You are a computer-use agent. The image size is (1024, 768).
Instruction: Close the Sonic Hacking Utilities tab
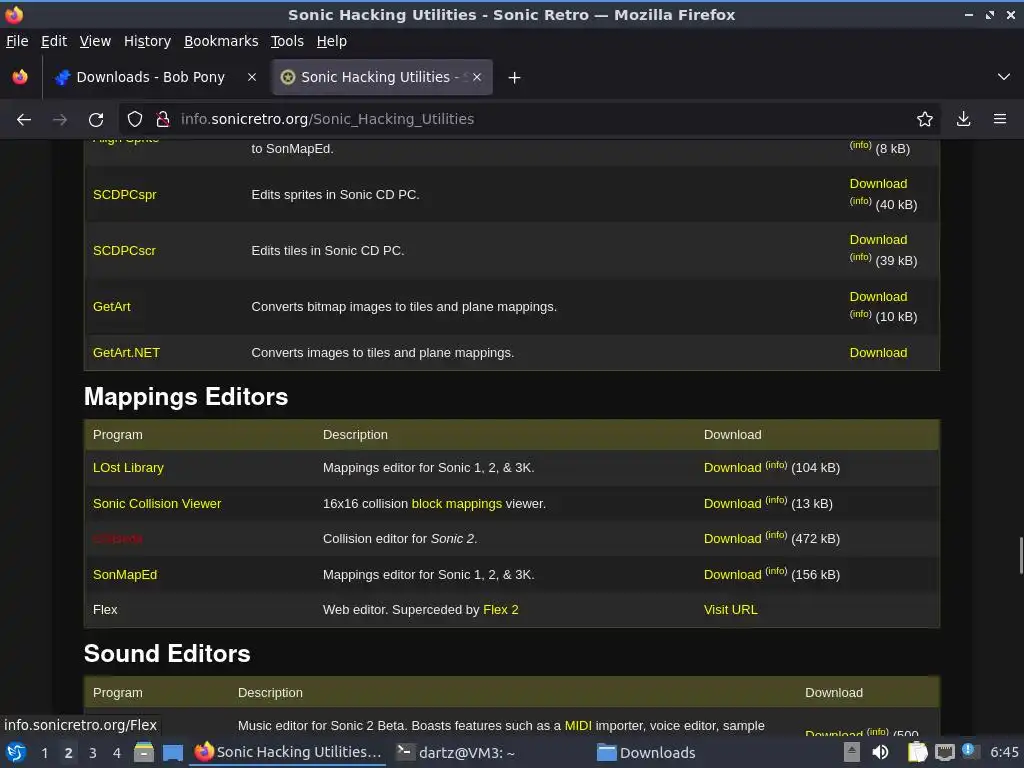[x=477, y=77]
